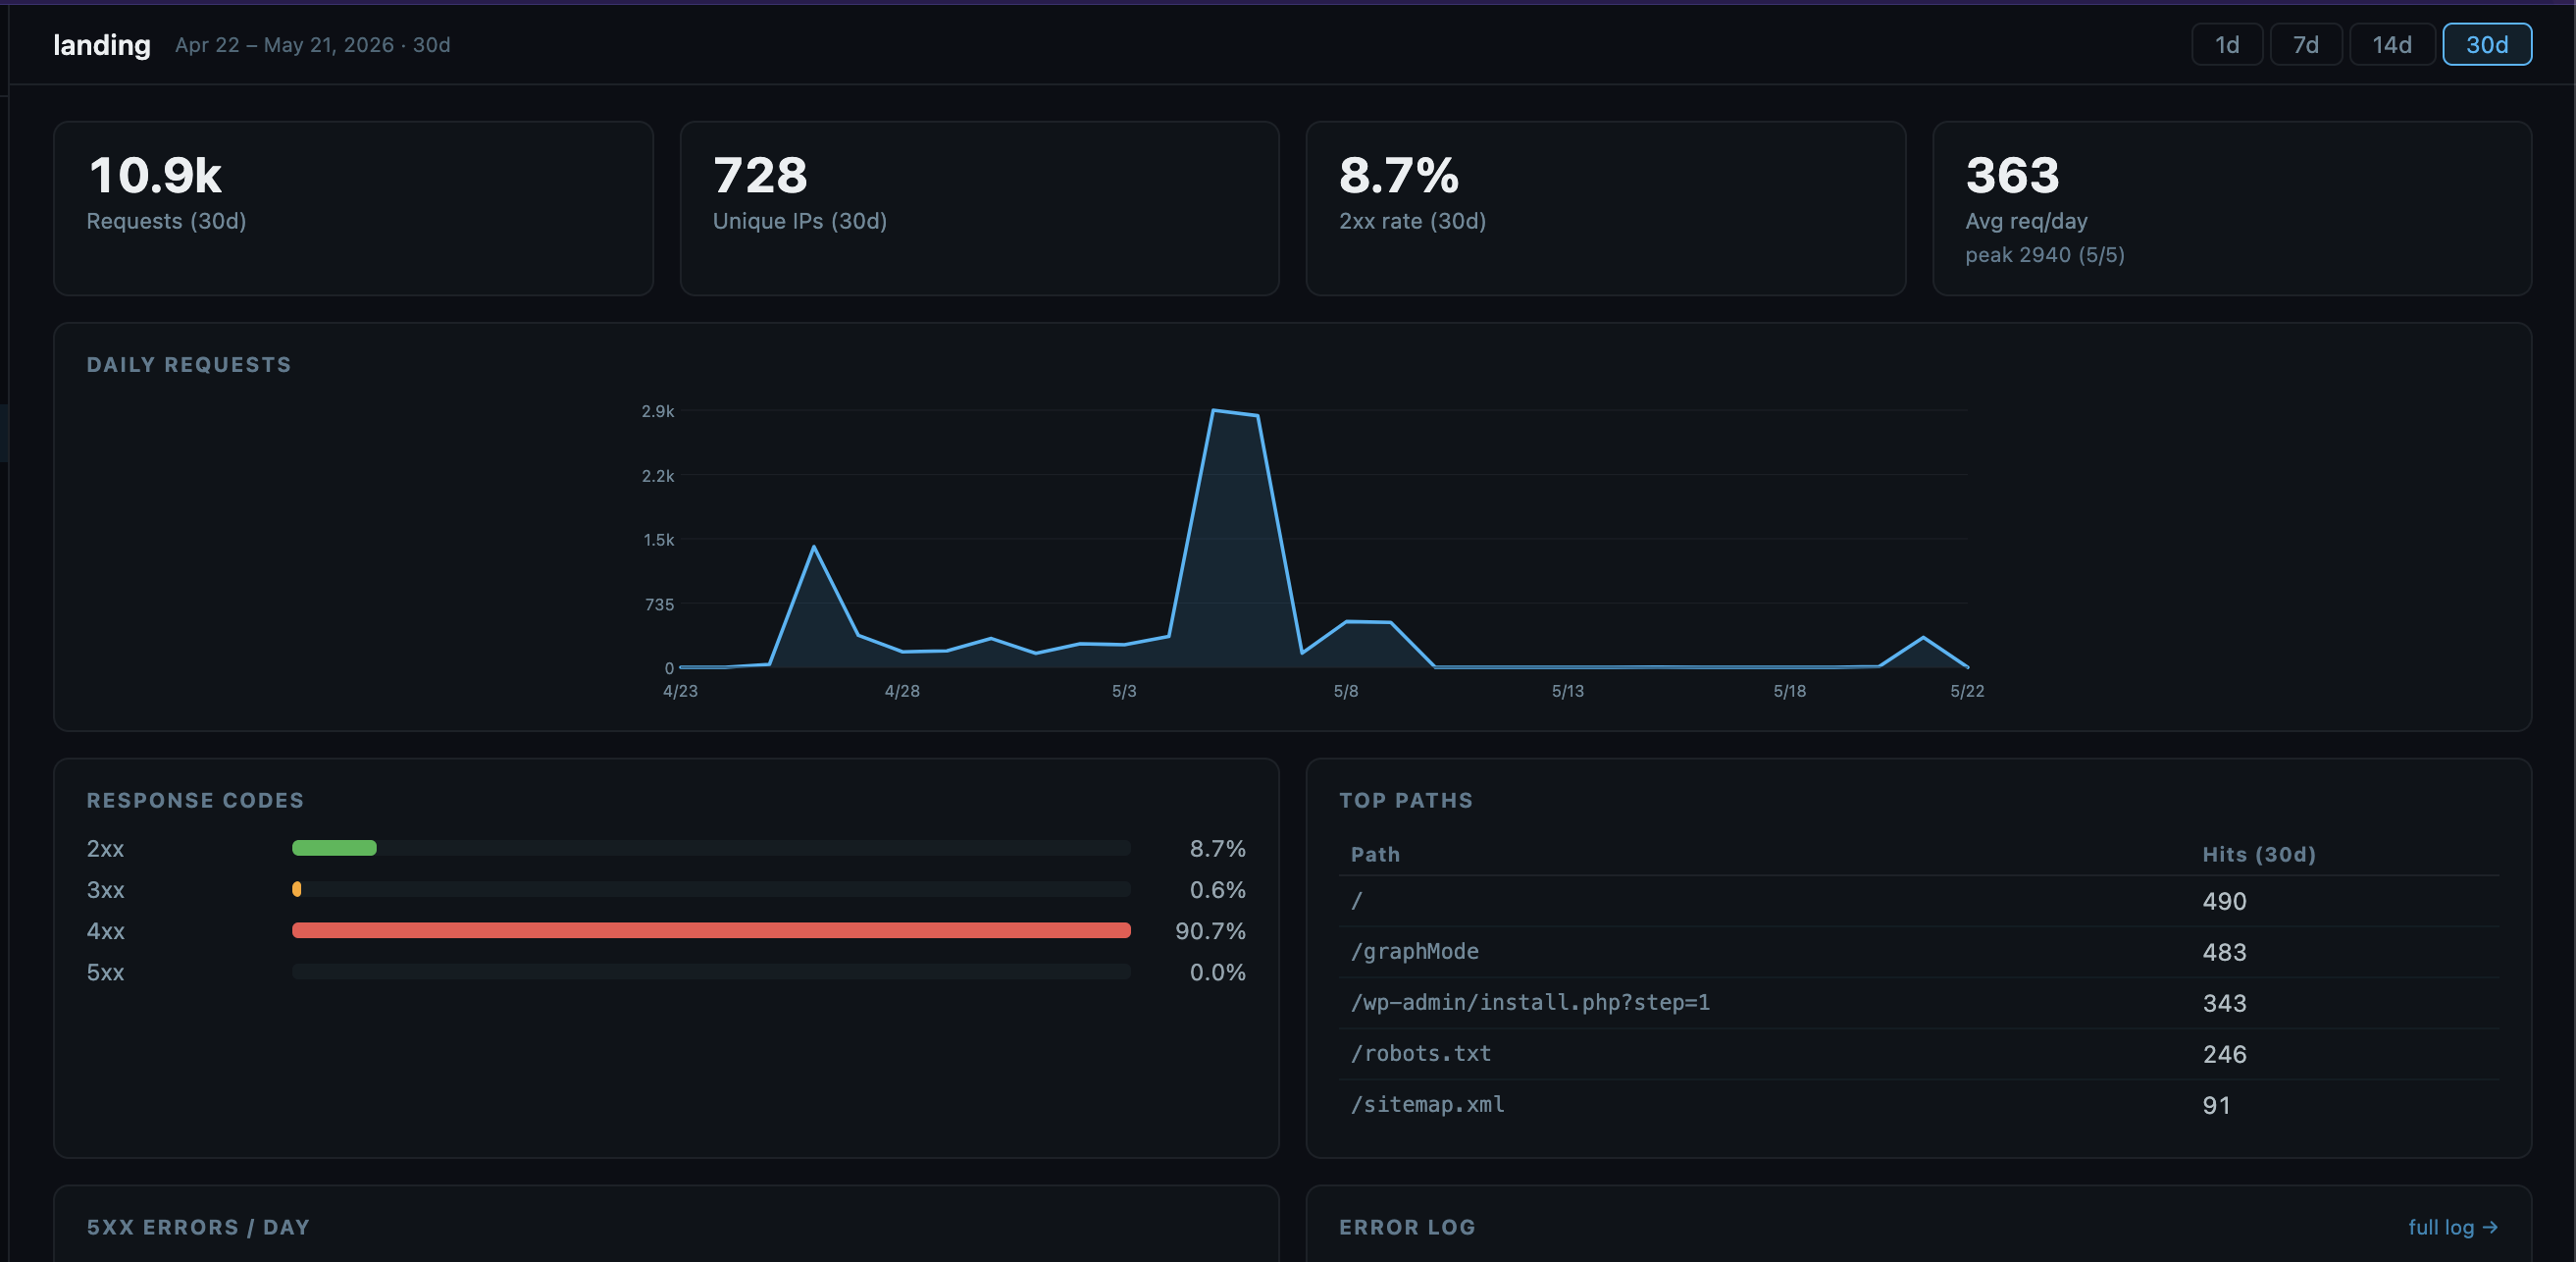This screenshot has height=1262, width=2576.
Task: Click the 5xx response code label
Action: click(x=105, y=972)
